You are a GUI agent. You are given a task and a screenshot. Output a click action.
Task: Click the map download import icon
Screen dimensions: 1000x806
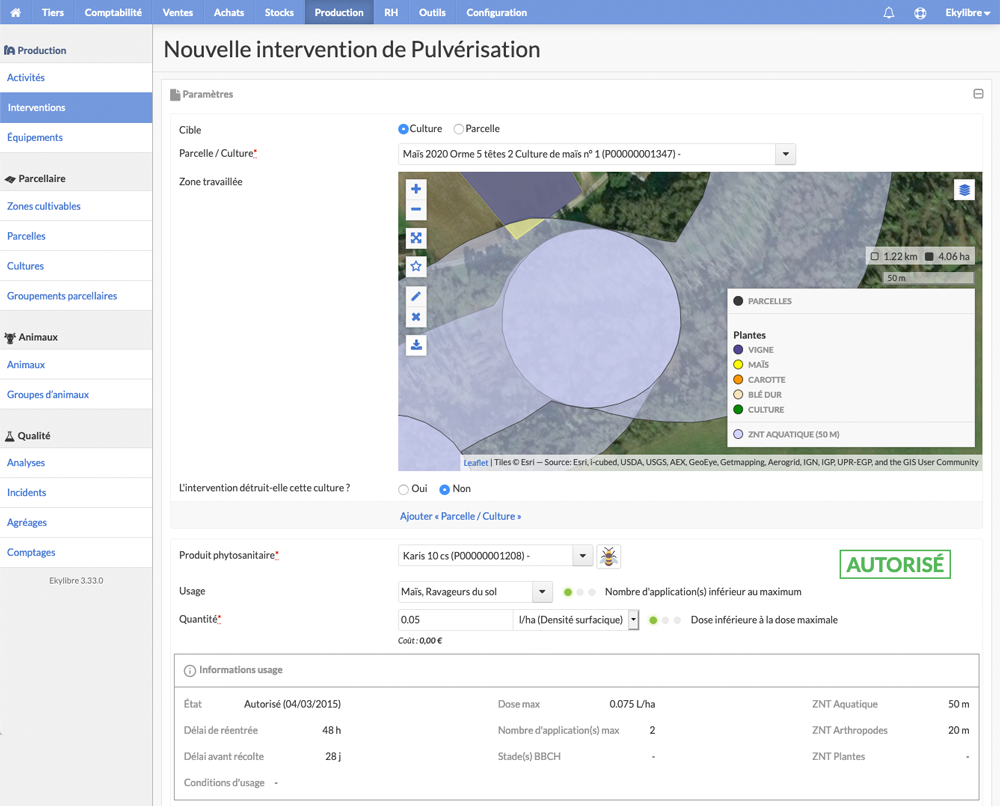pyautogui.click(x=416, y=345)
